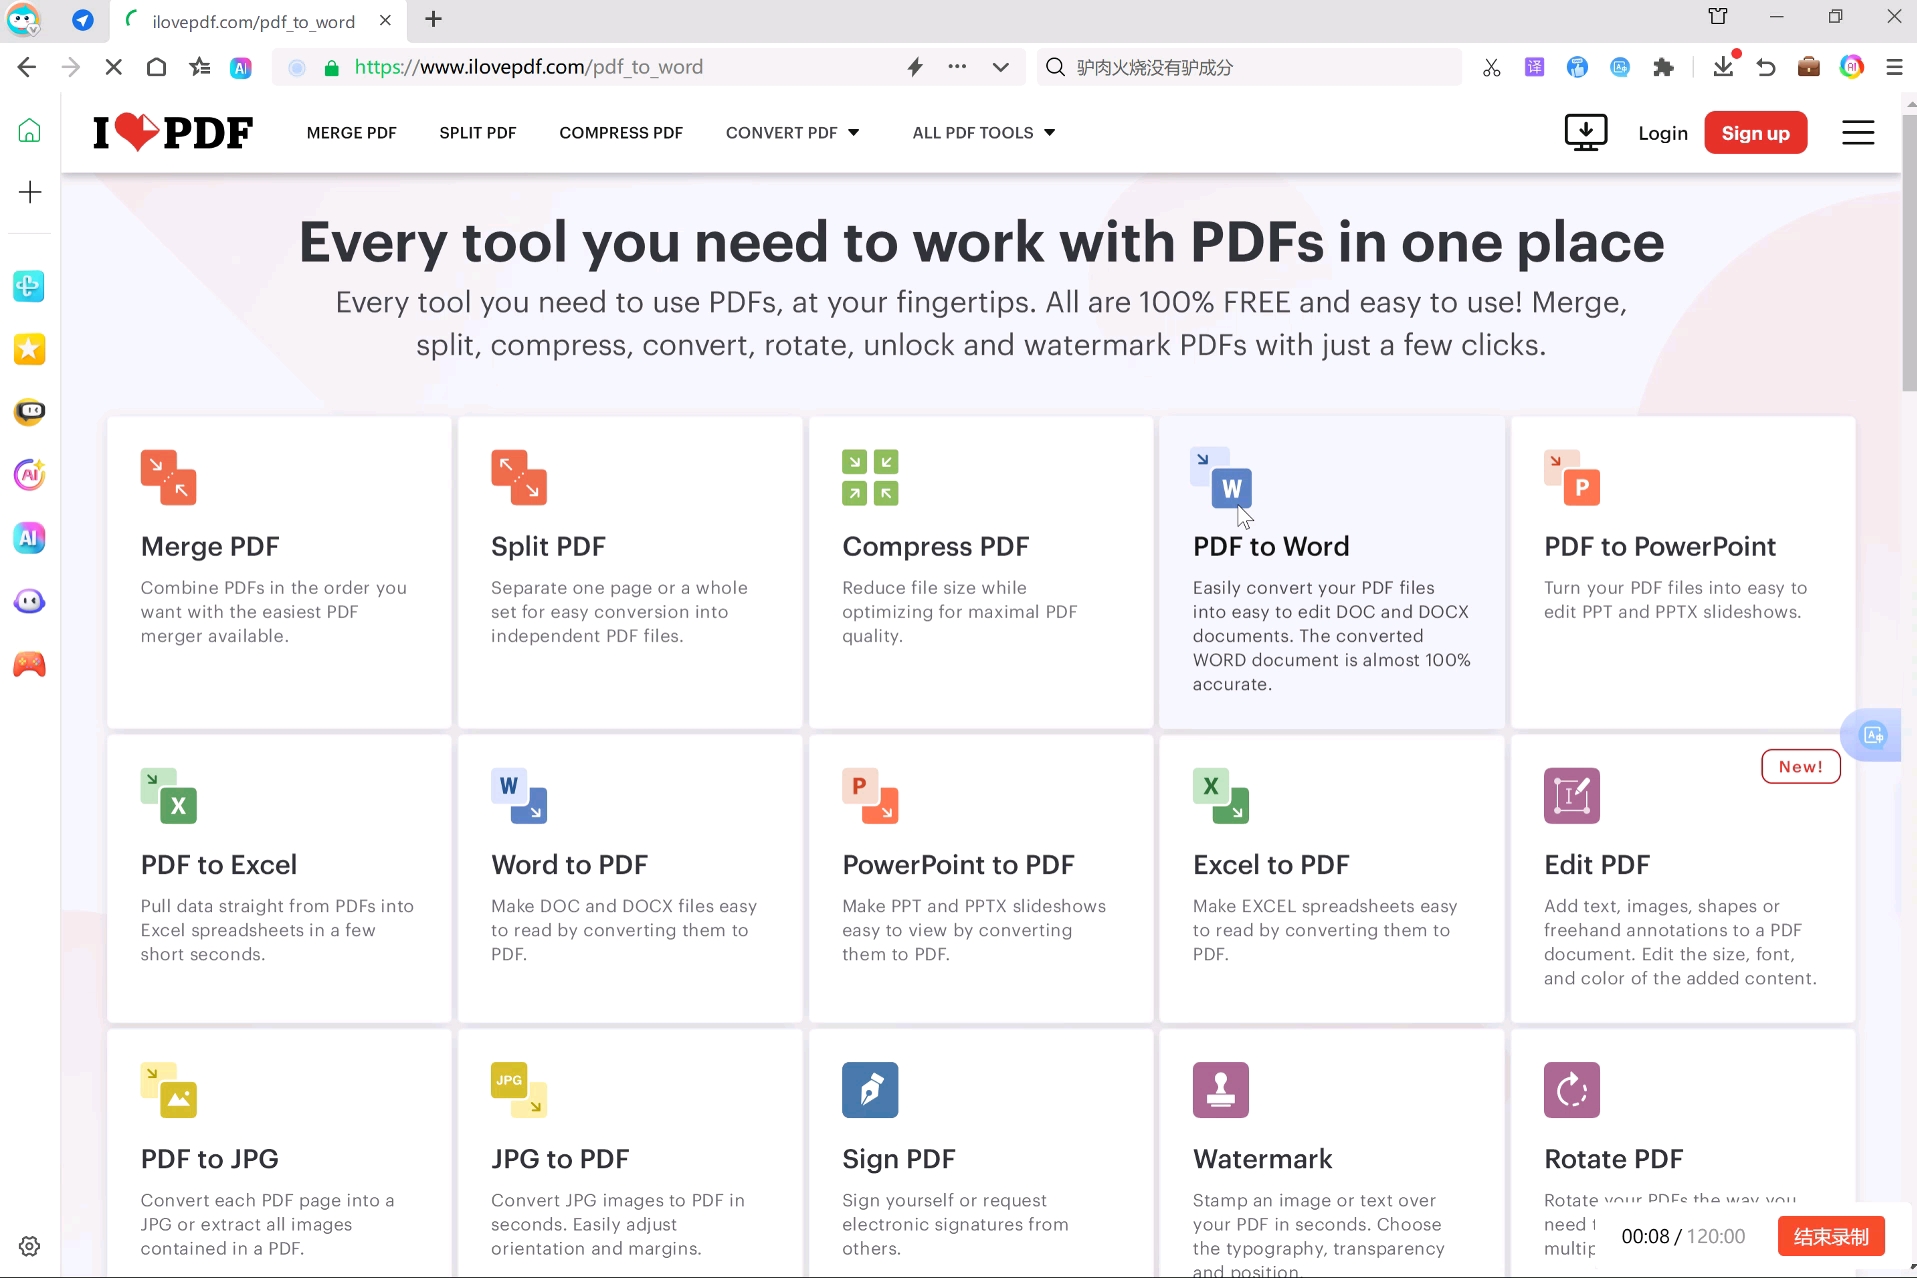Screen dimensions: 1917x1278
Task: Expand the CONVERT PDF dropdown
Action: [x=792, y=132]
